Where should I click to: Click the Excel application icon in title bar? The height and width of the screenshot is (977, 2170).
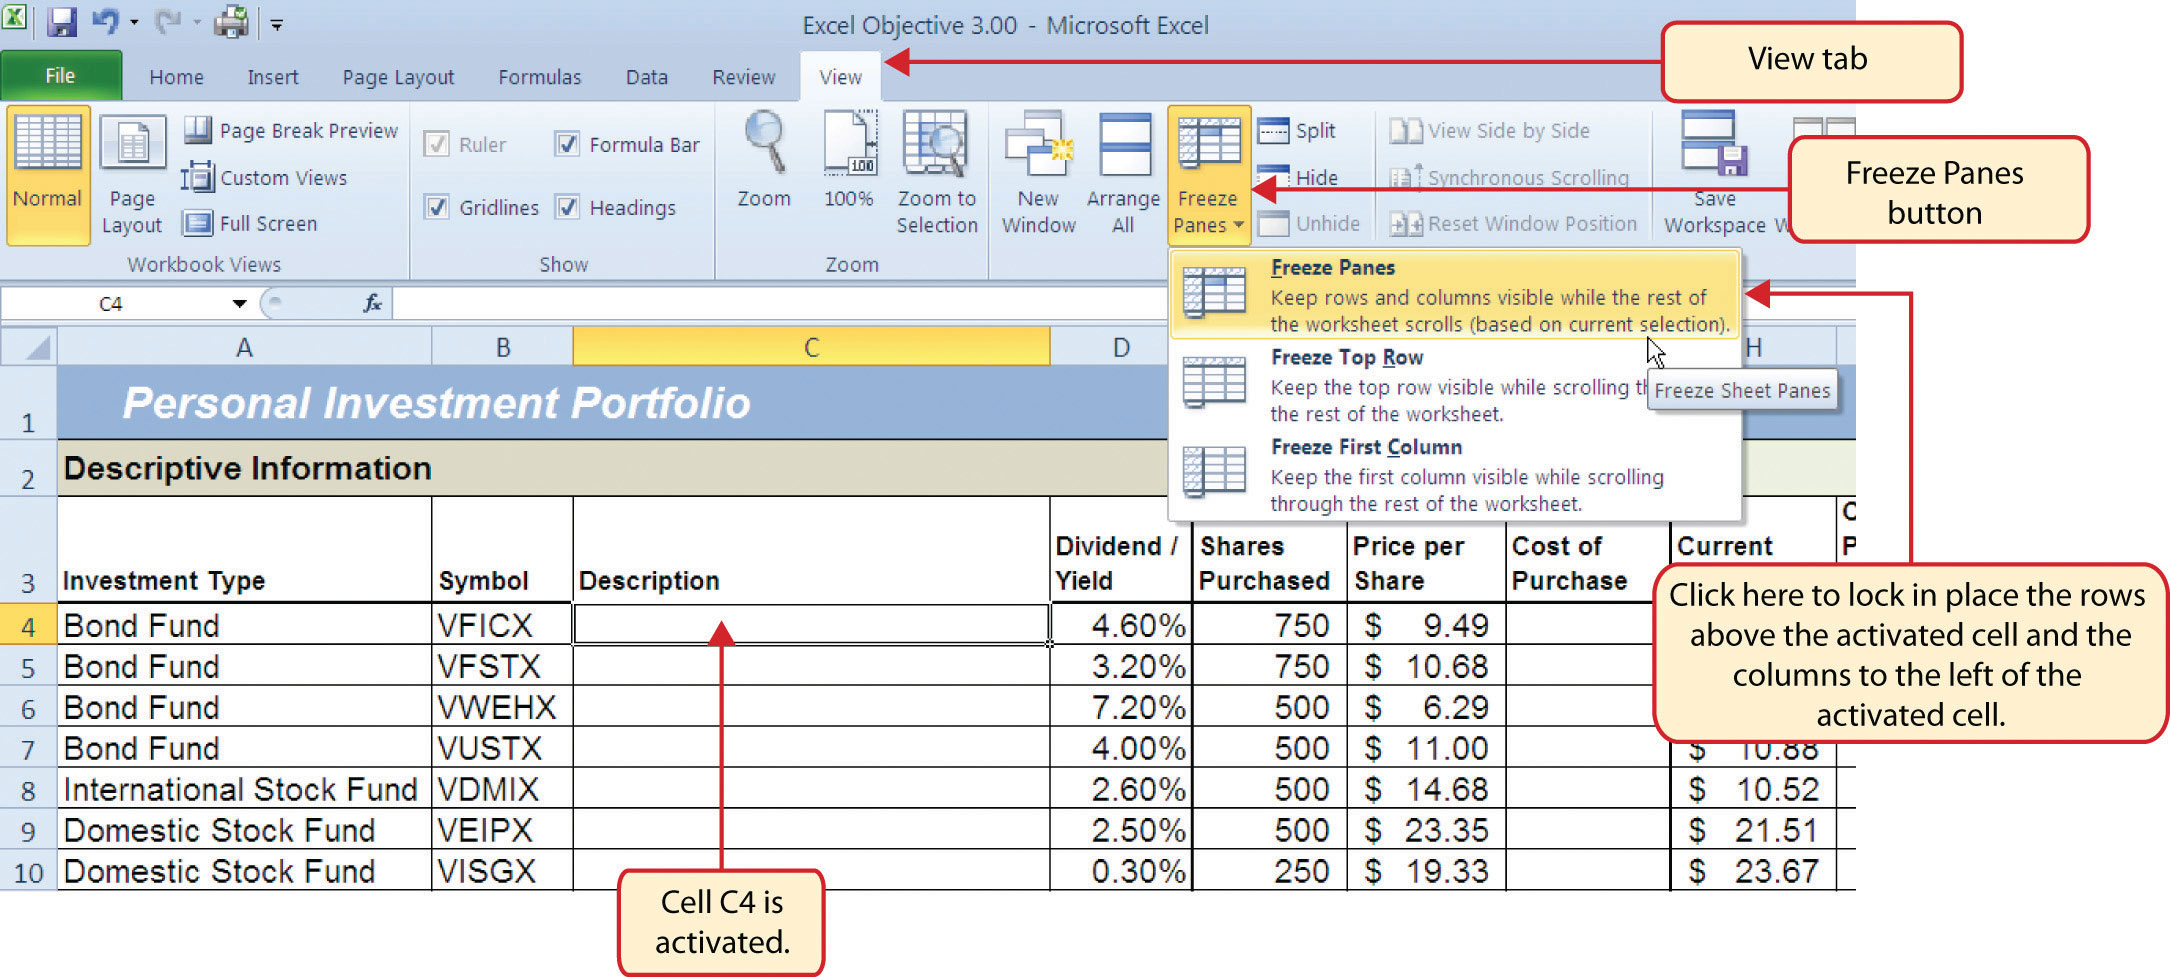[x=14, y=18]
